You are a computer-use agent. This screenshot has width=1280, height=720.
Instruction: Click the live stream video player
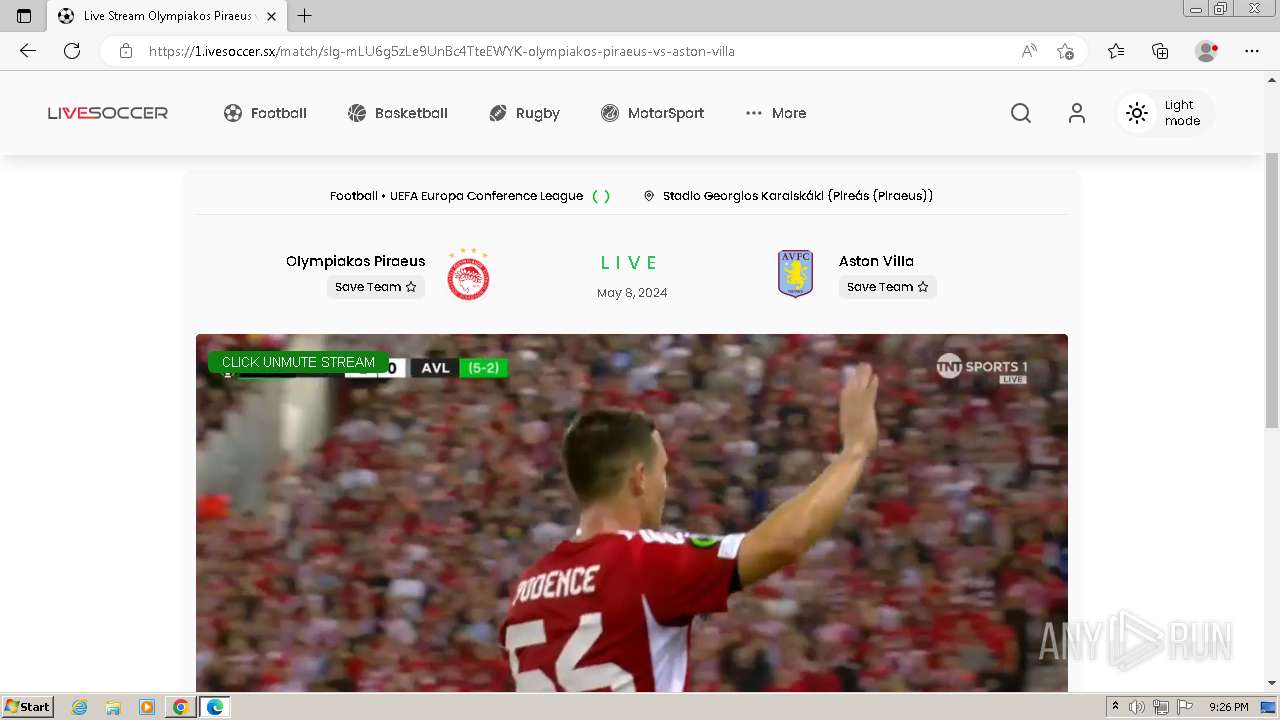pyautogui.click(x=632, y=513)
